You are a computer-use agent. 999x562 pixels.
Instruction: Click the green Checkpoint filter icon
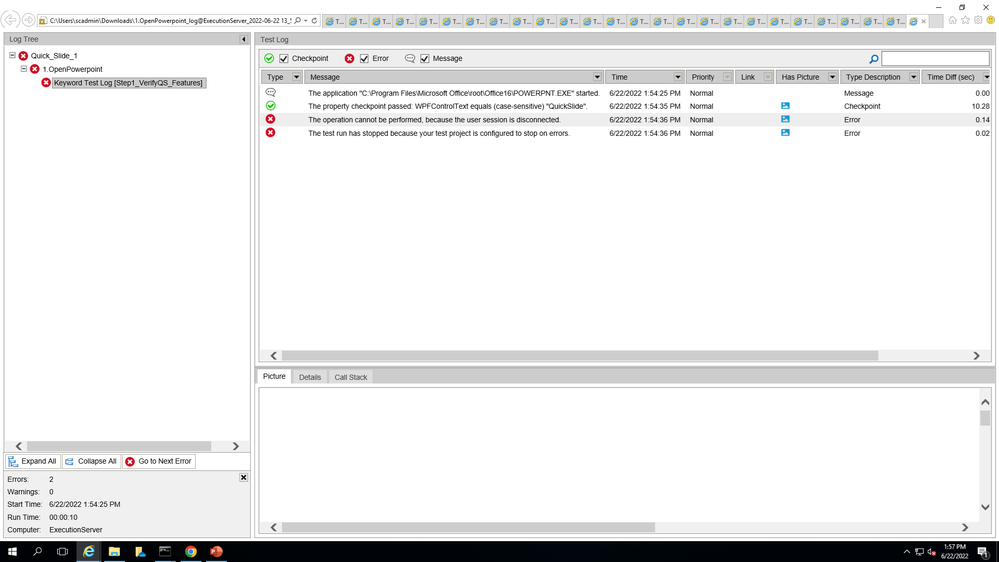click(x=270, y=59)
